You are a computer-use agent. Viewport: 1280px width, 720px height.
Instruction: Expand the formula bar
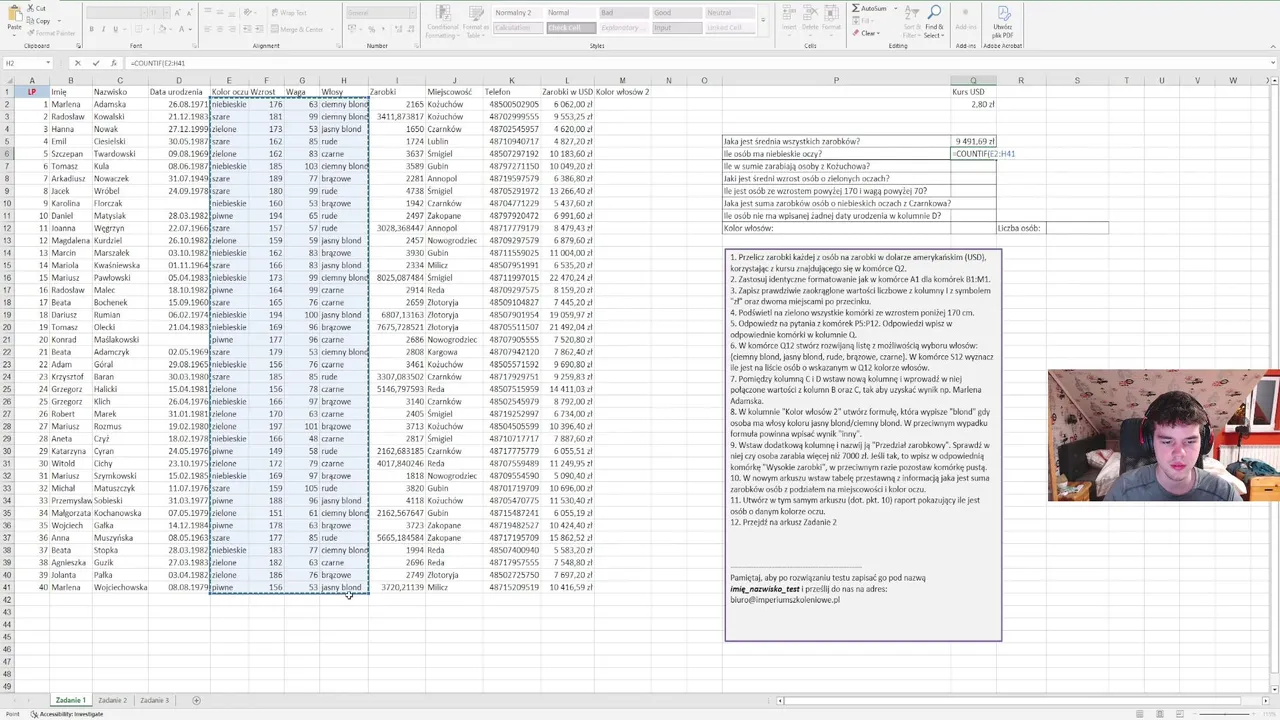[1272, 63]
